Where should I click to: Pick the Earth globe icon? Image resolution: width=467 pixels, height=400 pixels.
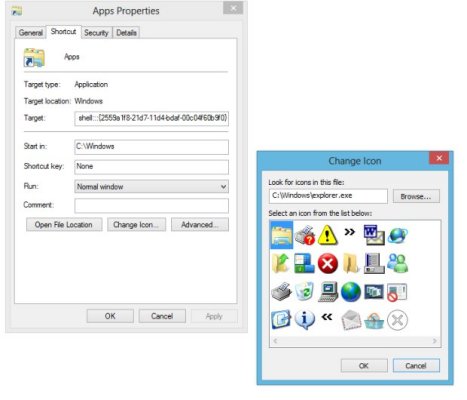(351, 292)
